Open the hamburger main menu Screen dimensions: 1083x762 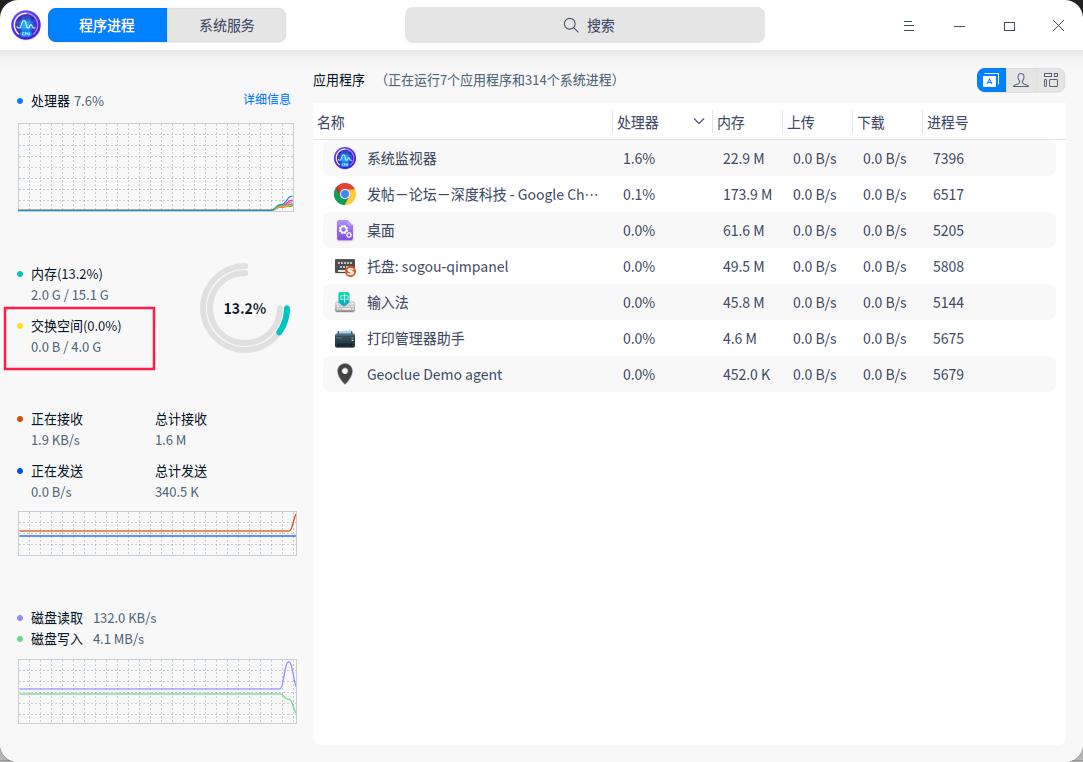(x=909, y=26)
